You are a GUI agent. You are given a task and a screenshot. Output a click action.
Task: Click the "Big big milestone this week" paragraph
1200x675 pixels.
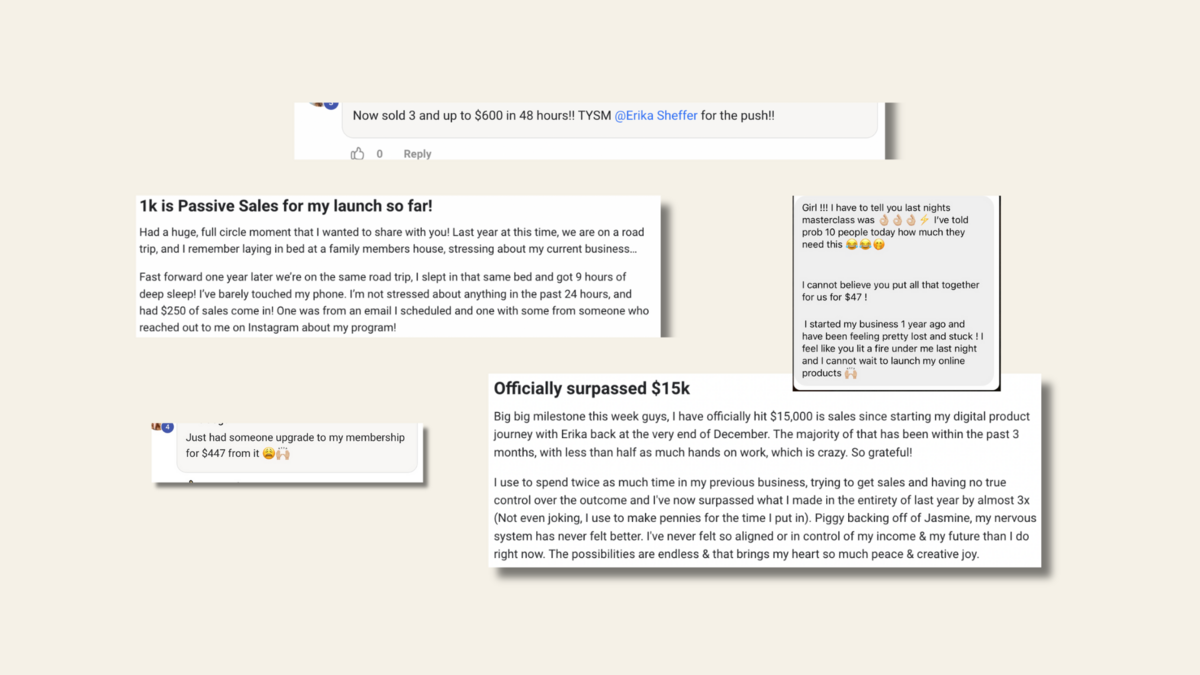point(762,434)
